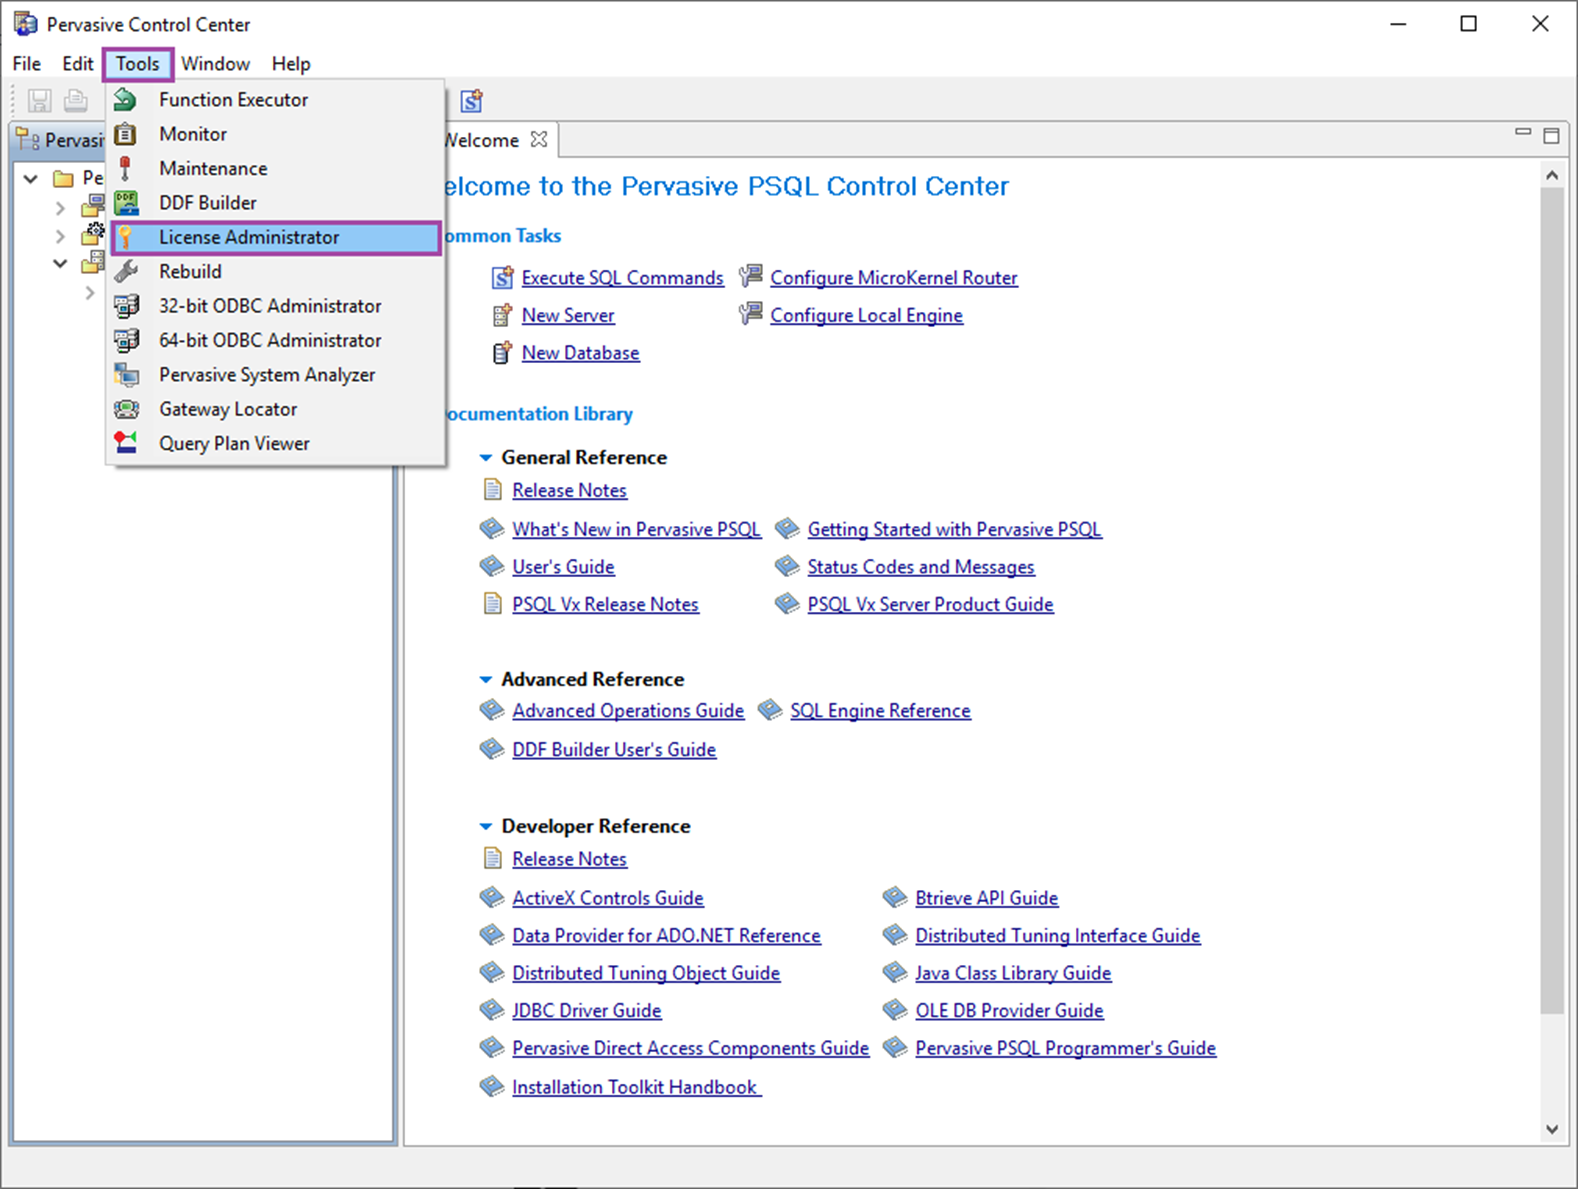Viewport: 1578px width, 1189px height.
Task: Open the Execute SQL Commands link
Action: click(622, 278)
